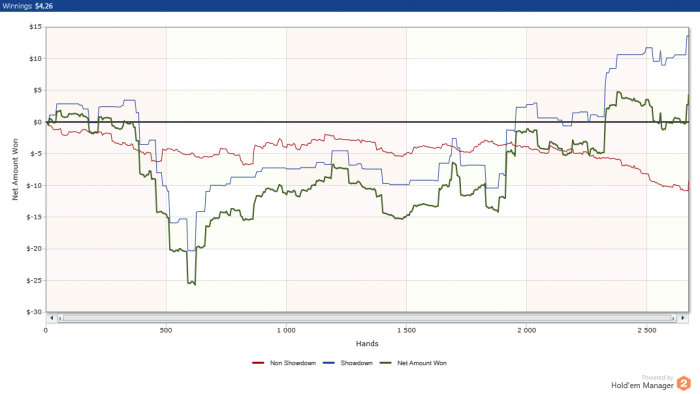The width and height of the screenshot is (700, 394).
Task: Click the $0 y-axis label
Action: click(x=37, y=122)
